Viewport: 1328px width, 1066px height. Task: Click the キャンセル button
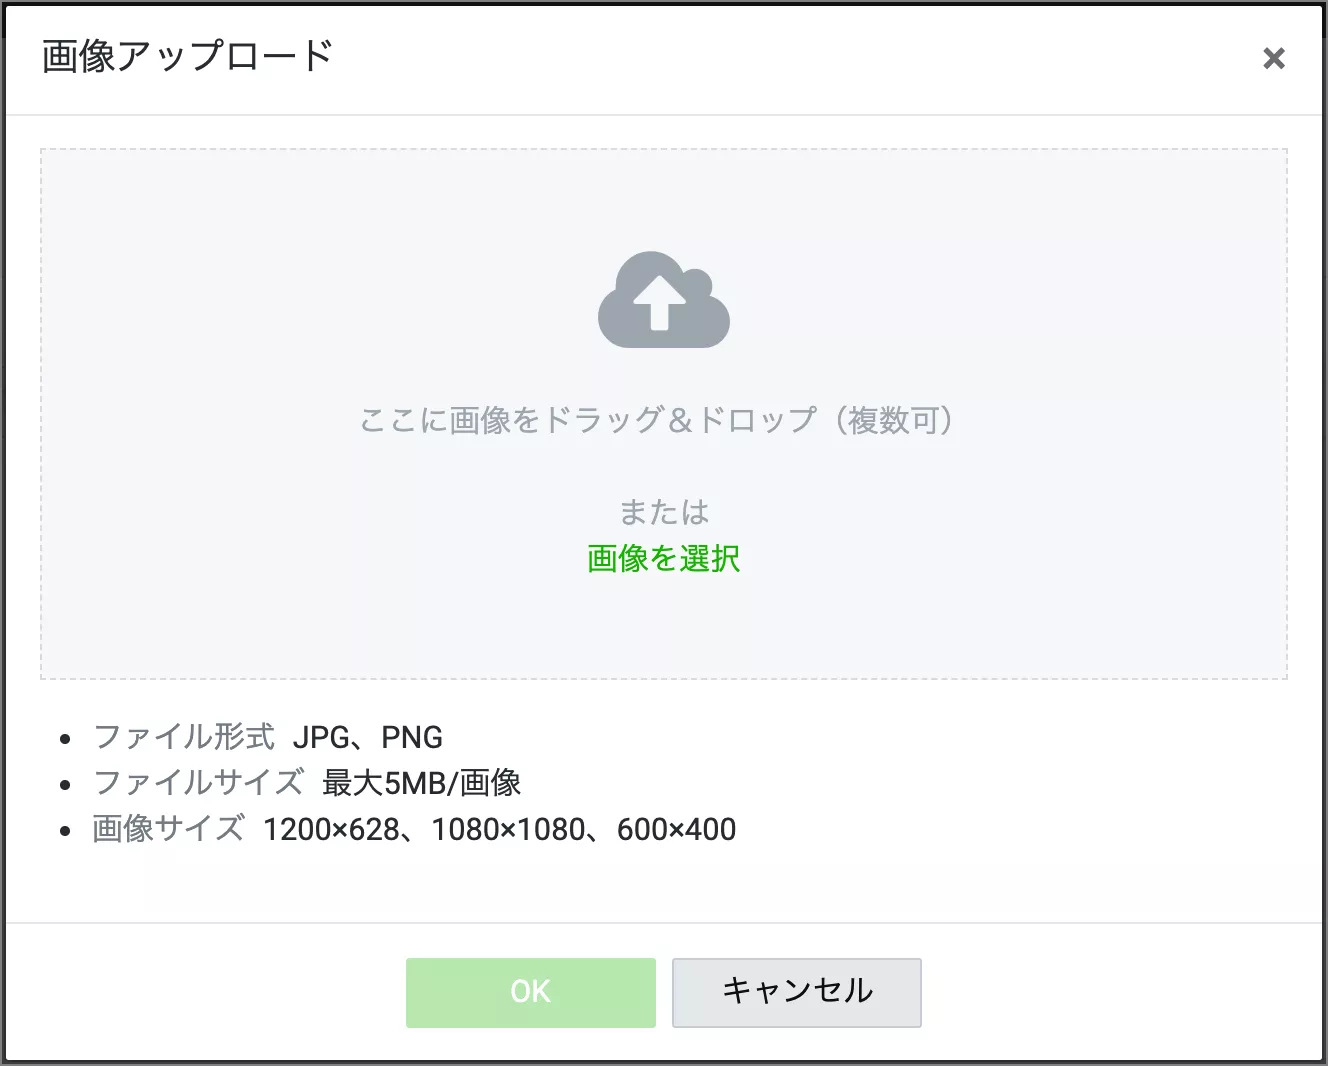(796, 992)
